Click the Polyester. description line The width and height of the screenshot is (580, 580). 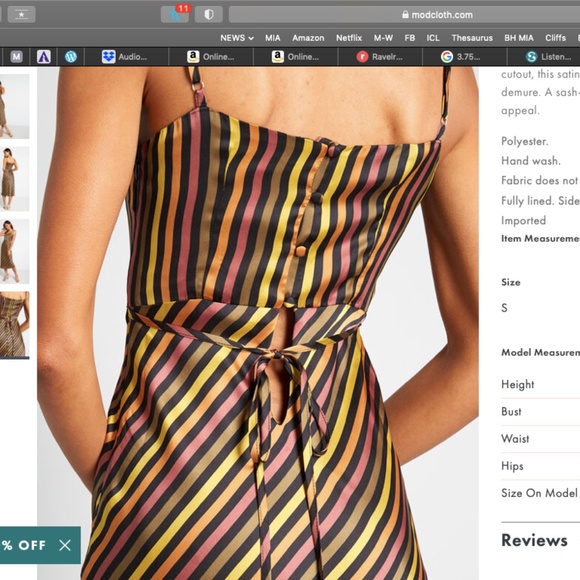(x=525, y=141)
